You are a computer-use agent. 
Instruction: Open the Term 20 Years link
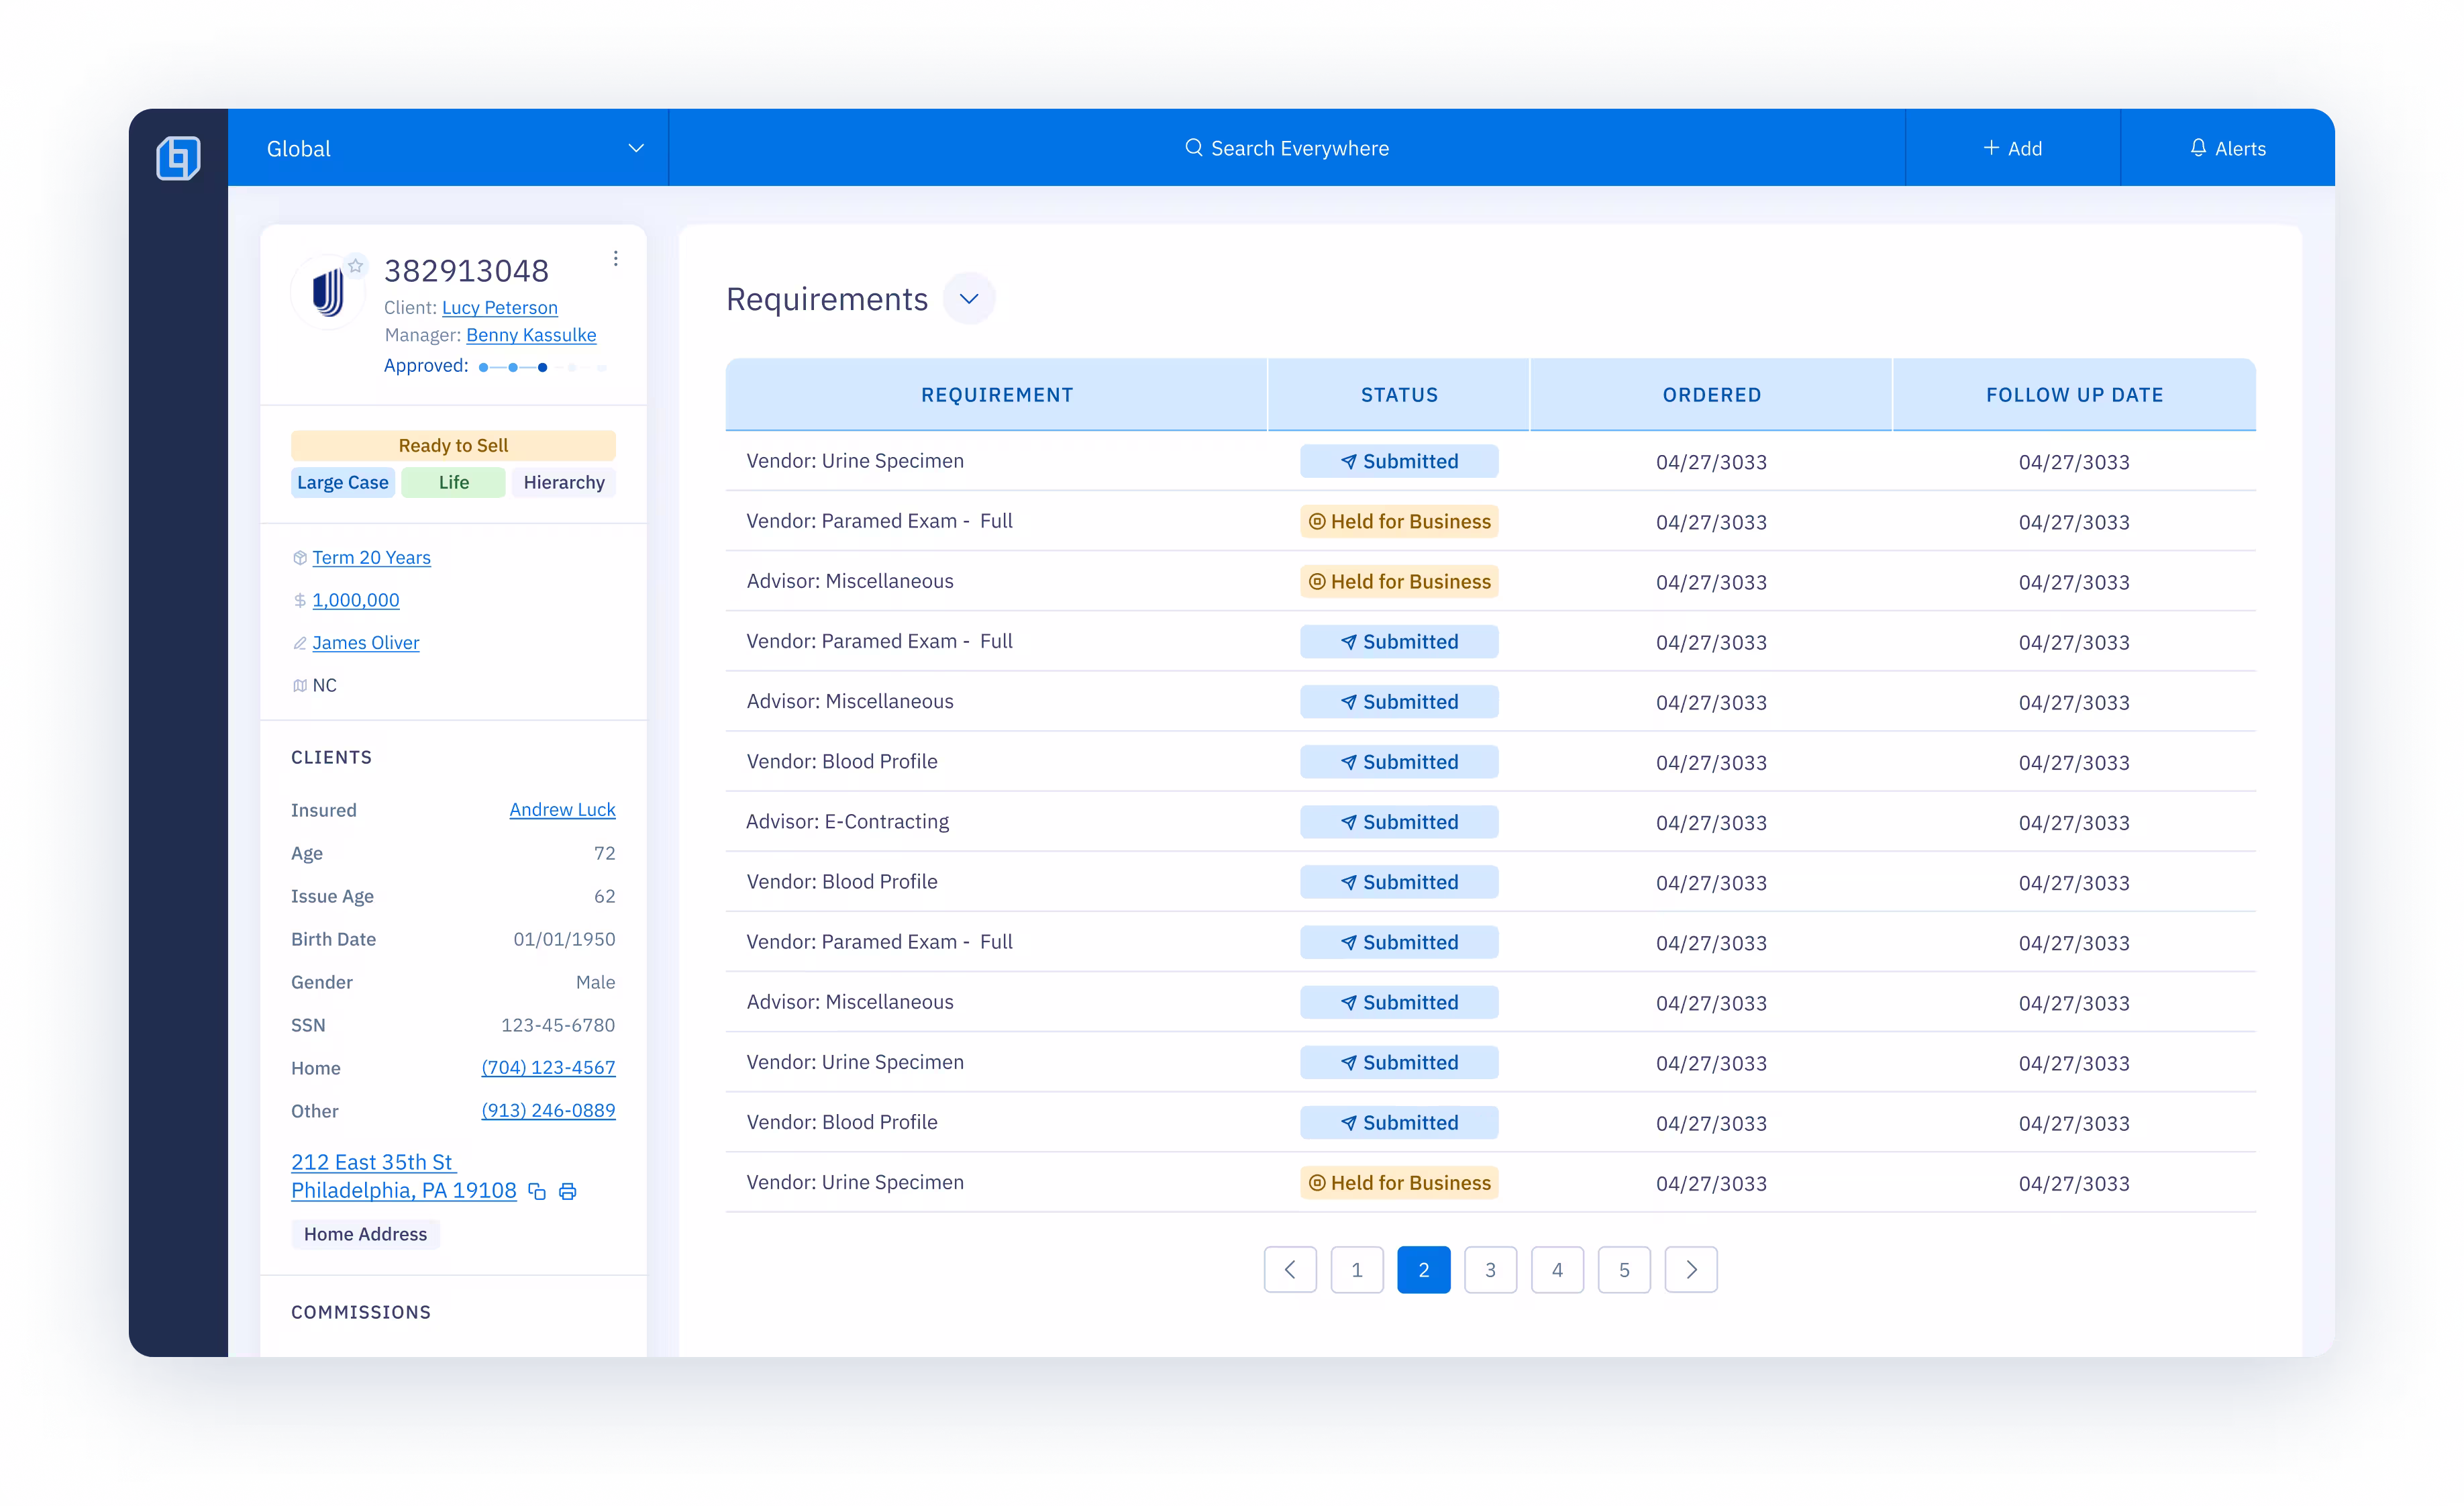pyautogui.click(x=371, y=558)
